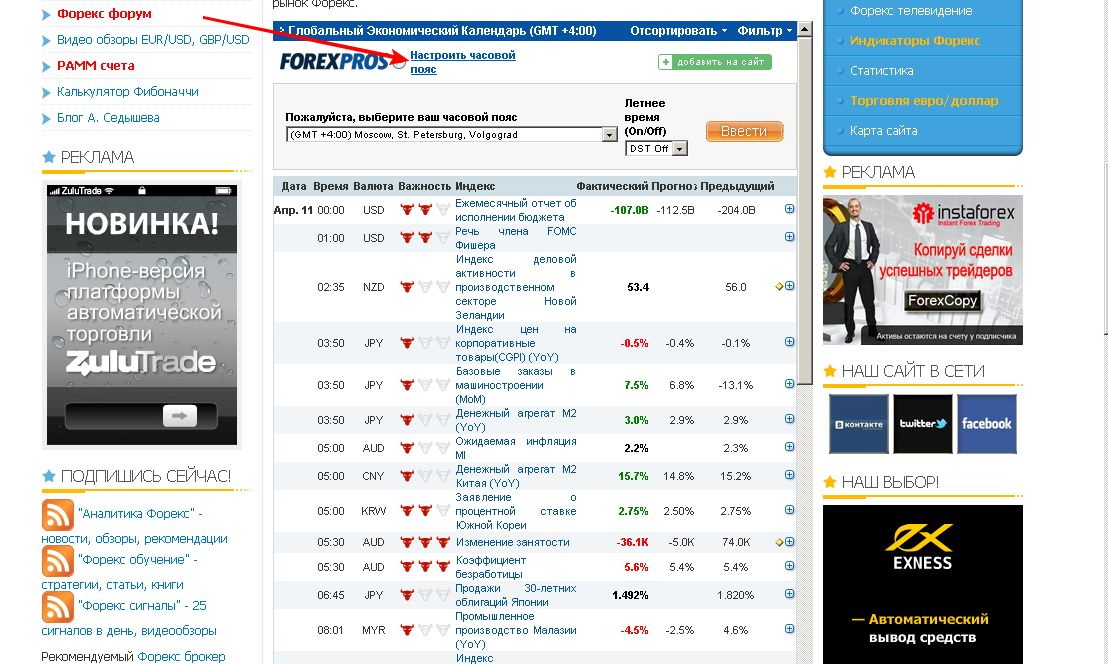The width and height of the screenshot is (1108, 664).
Task: Click the ForexCopy label in InstaForex ad
Action: point(942,300)
